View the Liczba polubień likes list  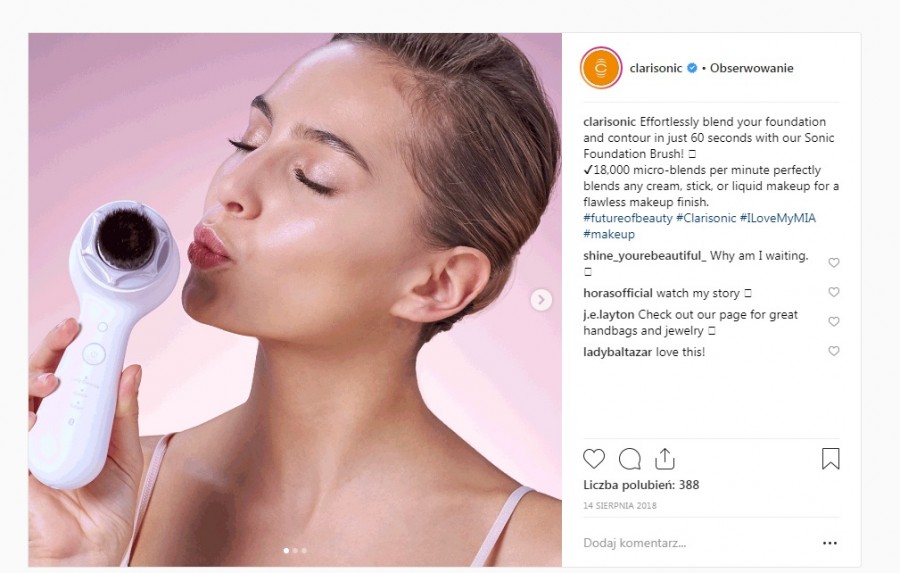pos(641,485)
